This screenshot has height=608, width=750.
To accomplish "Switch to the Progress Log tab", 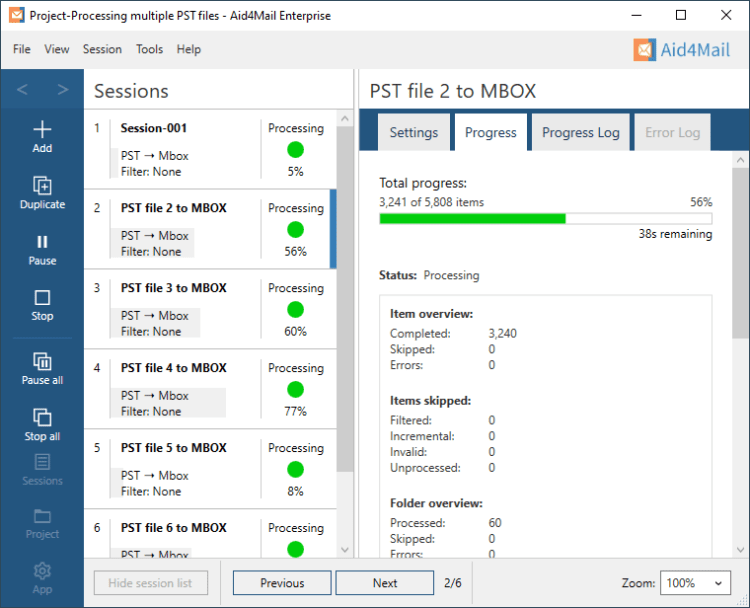I will click(581, 133).
